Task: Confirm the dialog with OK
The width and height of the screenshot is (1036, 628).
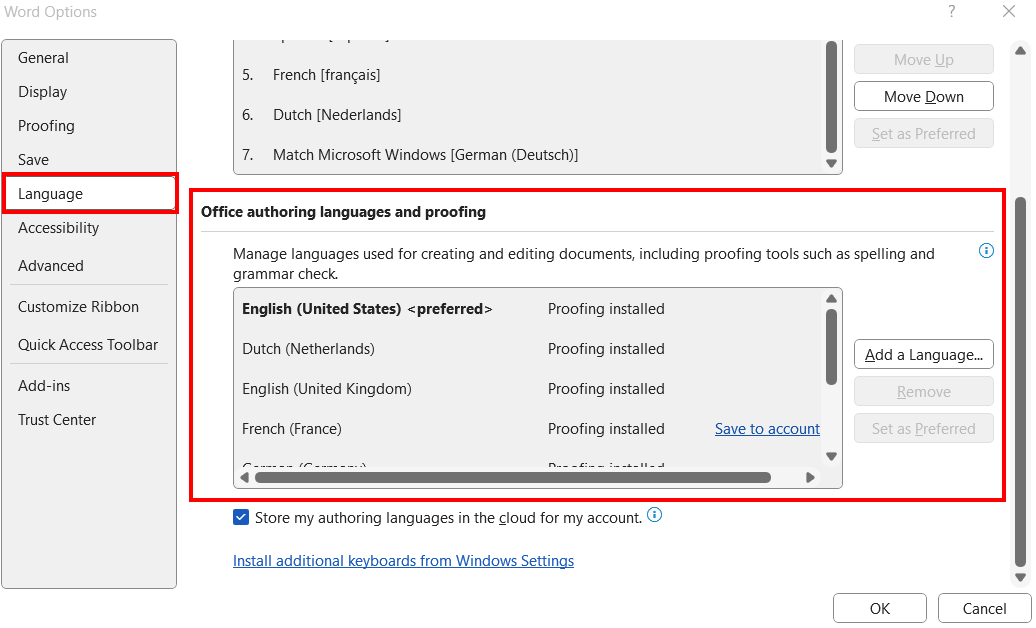Action: tap(879, 608)
